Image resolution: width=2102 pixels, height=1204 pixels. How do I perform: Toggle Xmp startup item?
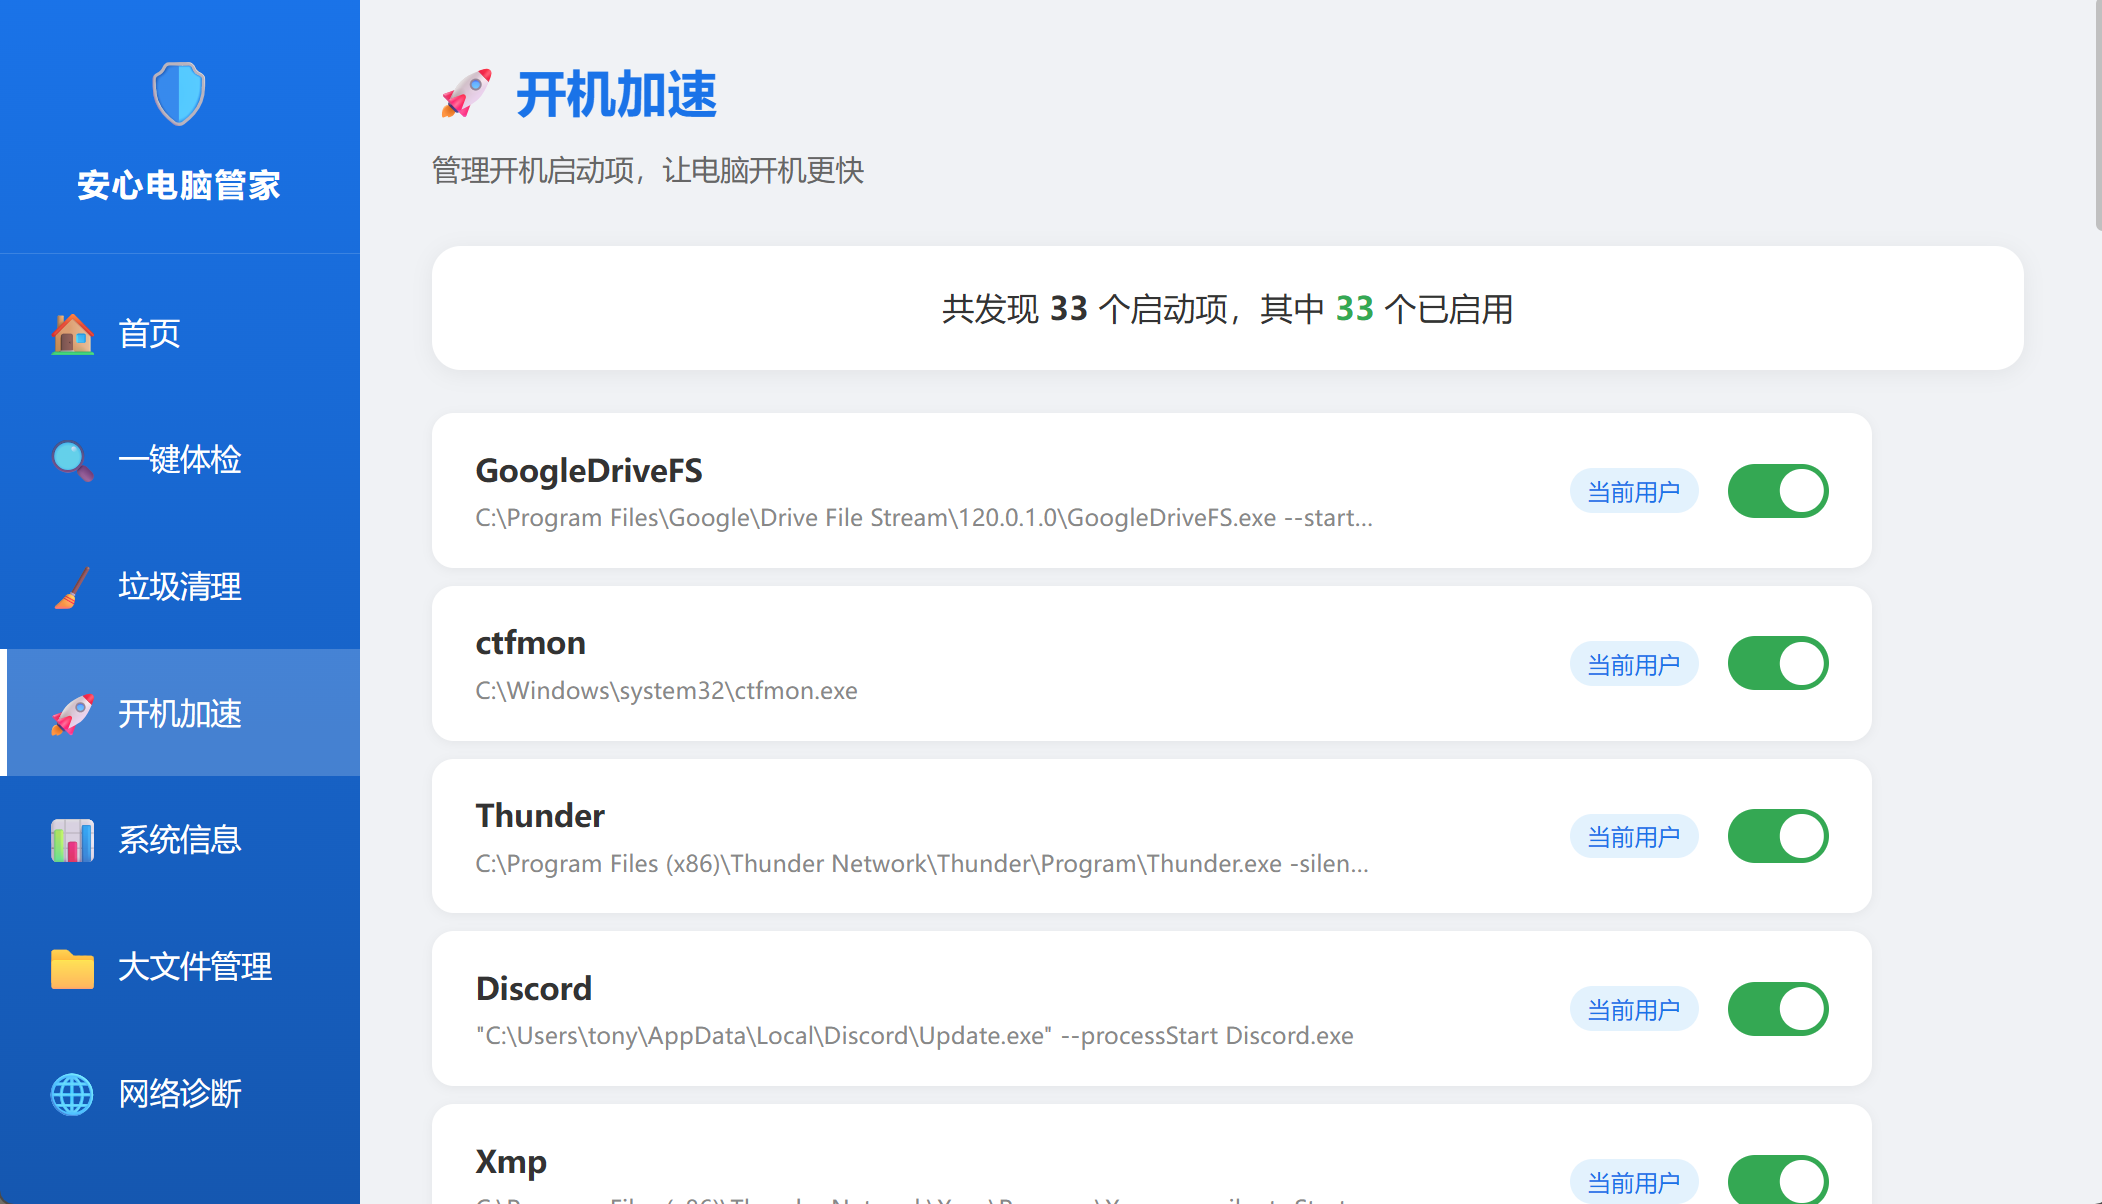click(1777, 1181)
